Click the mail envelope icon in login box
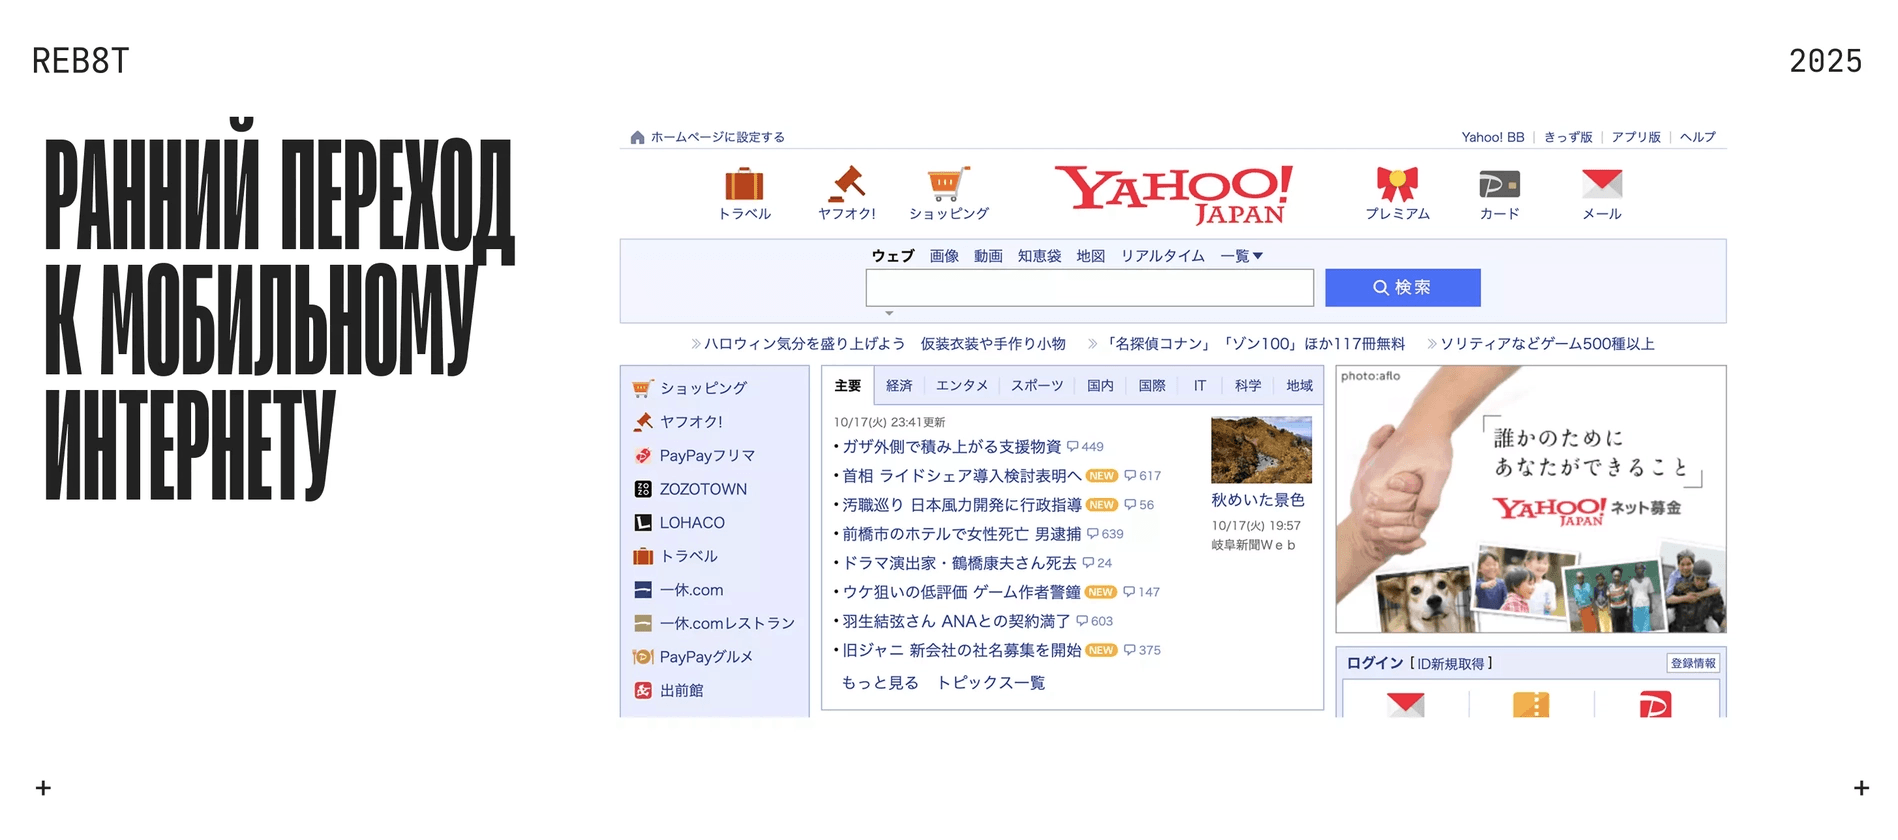This screenshot has height=840, width=1898. point(1405,704)
